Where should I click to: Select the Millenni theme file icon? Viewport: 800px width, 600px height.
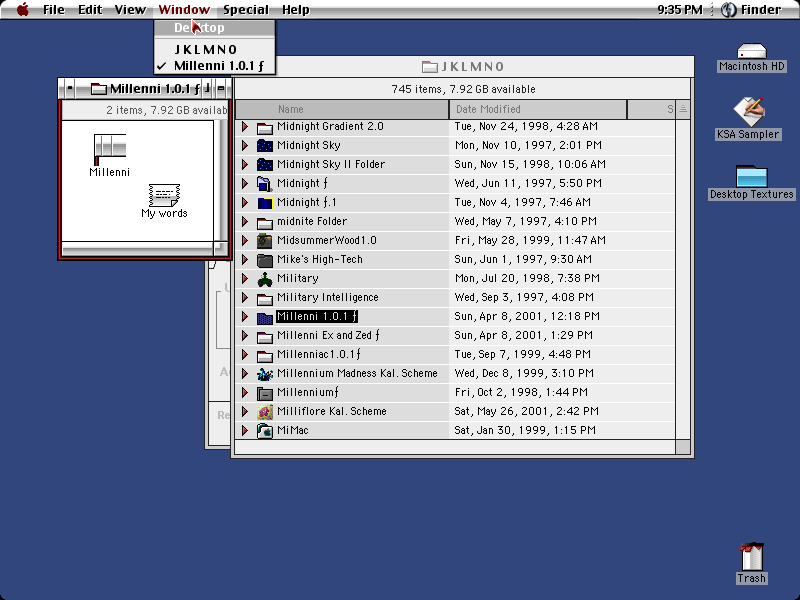pyautogui.click(x=110, y=149)
